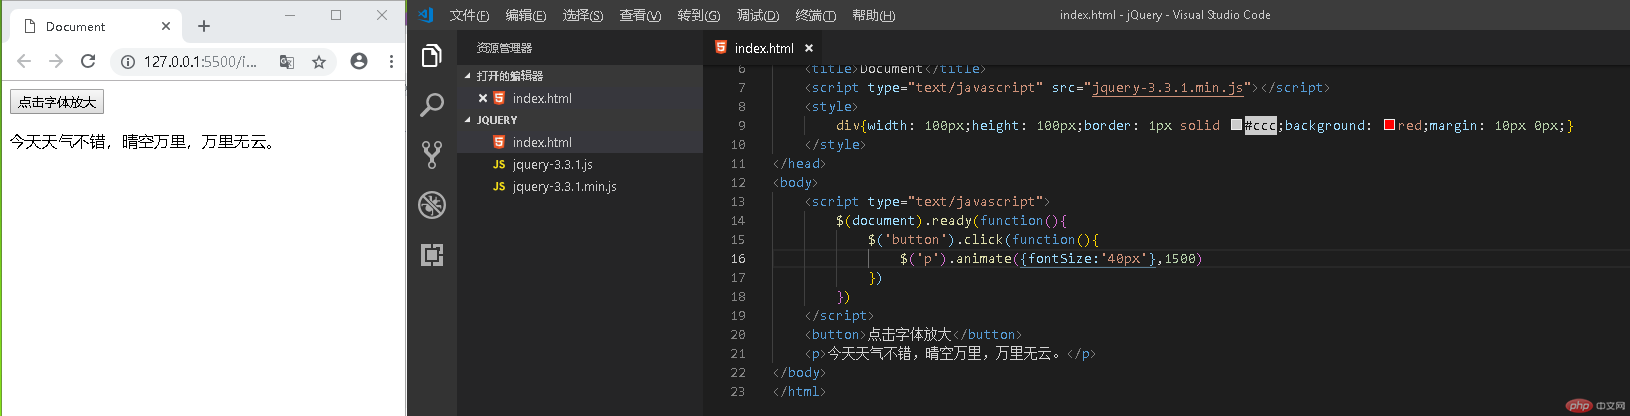The image size is (1630, 416).
Task: Open the Extensions view in activity bar
Action: tap(432, 255)
